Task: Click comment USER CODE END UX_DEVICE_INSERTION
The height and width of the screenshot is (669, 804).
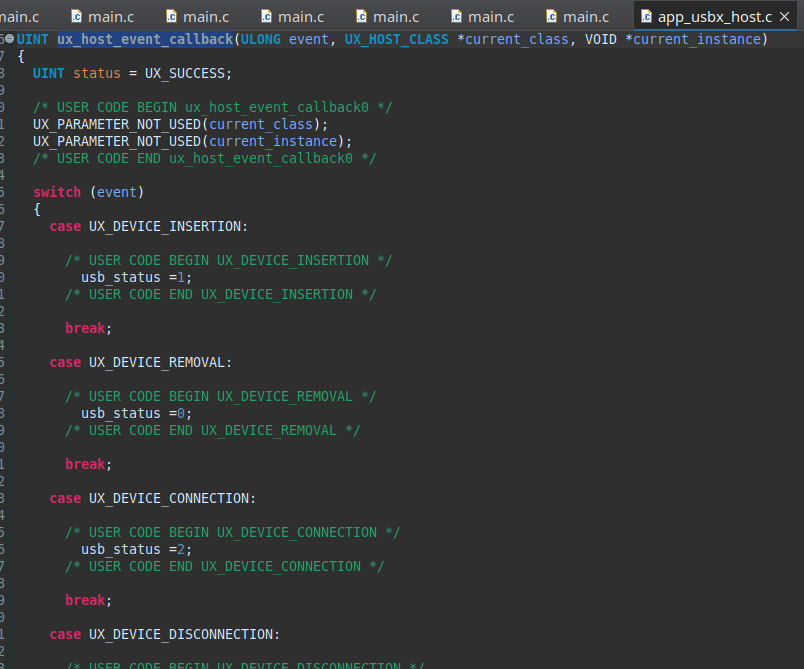Action: pyautogui.click(x=220, y=294)
